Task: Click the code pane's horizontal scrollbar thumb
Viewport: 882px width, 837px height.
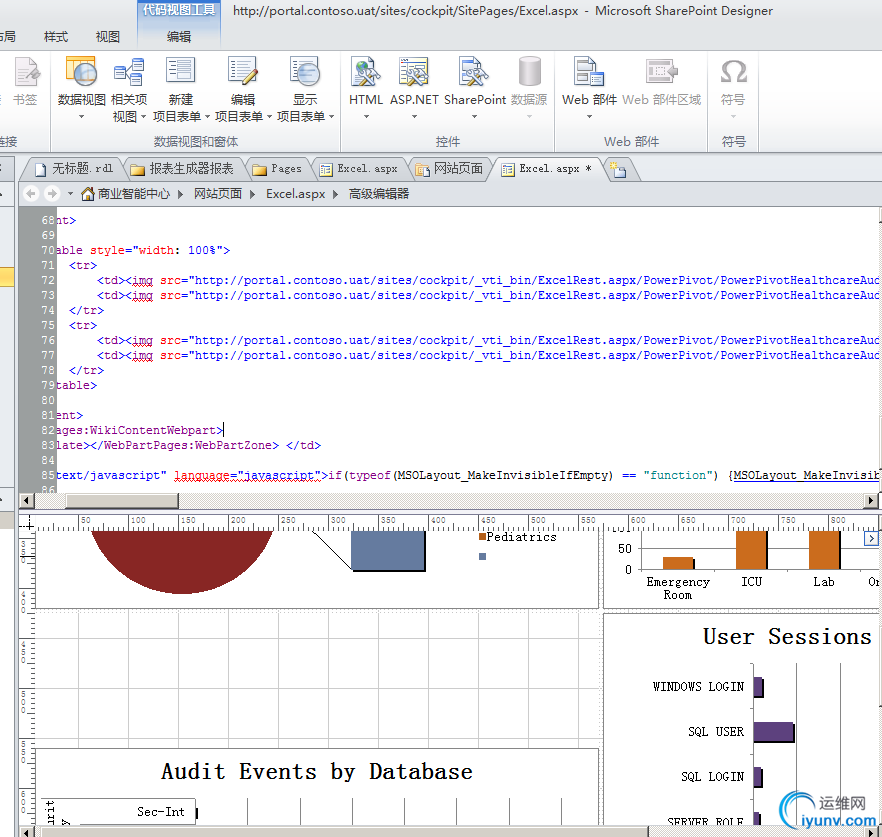Action: pyautogui.click(x=122, y=500)
